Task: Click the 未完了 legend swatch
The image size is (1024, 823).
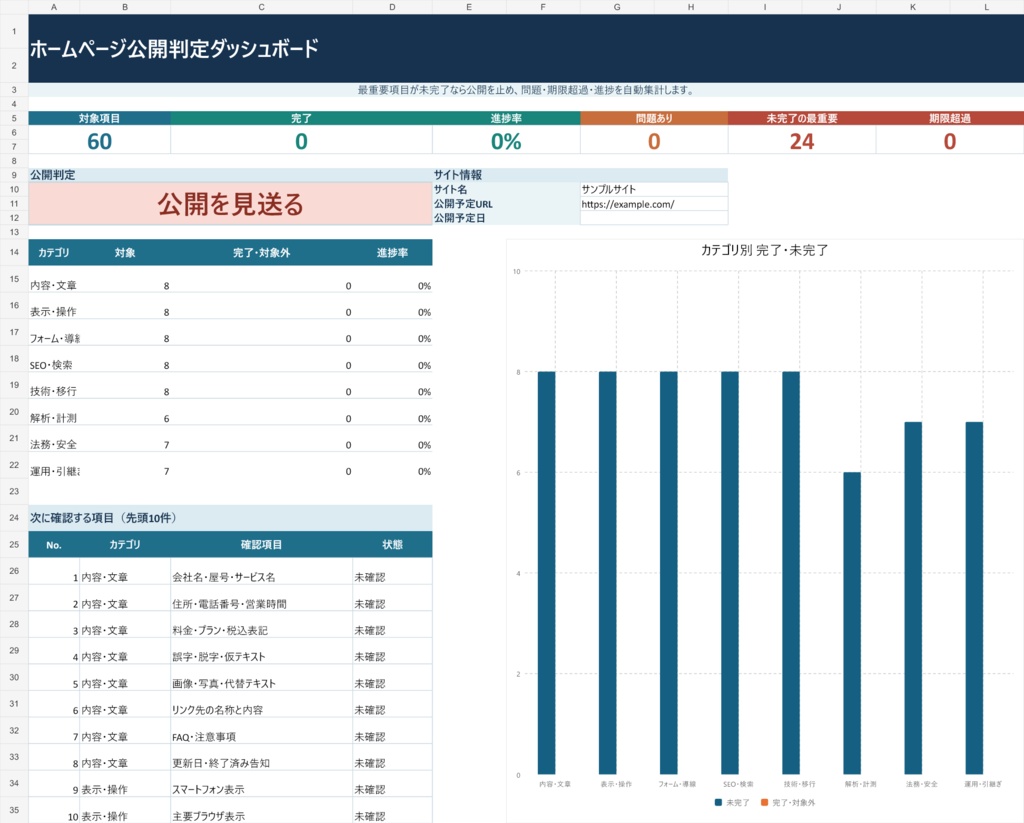Action: tap(718, 802)
